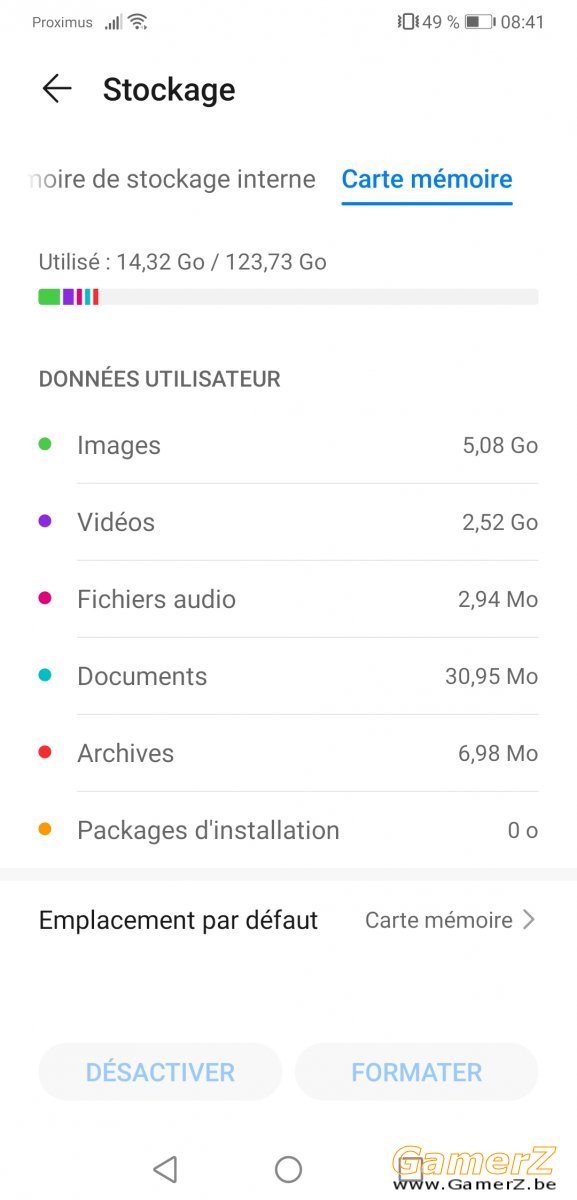Open the chevron next to Carte mémoire
This screenshot has height=1200, width=577.
tap(529, 920)
